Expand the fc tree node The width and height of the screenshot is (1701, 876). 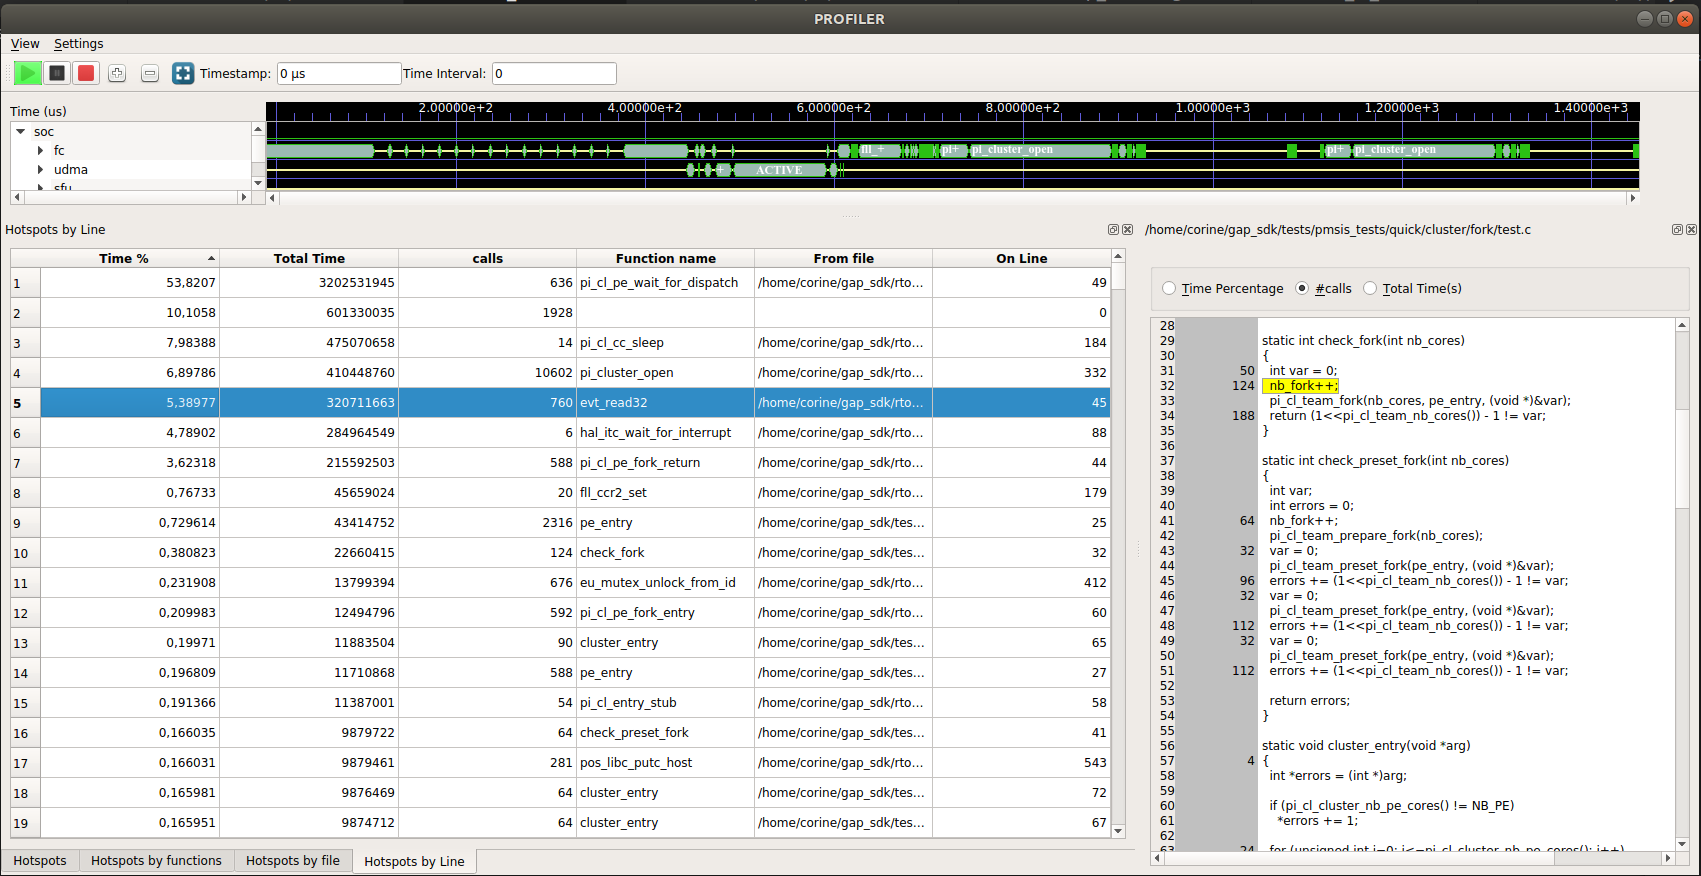pos(40,151)
